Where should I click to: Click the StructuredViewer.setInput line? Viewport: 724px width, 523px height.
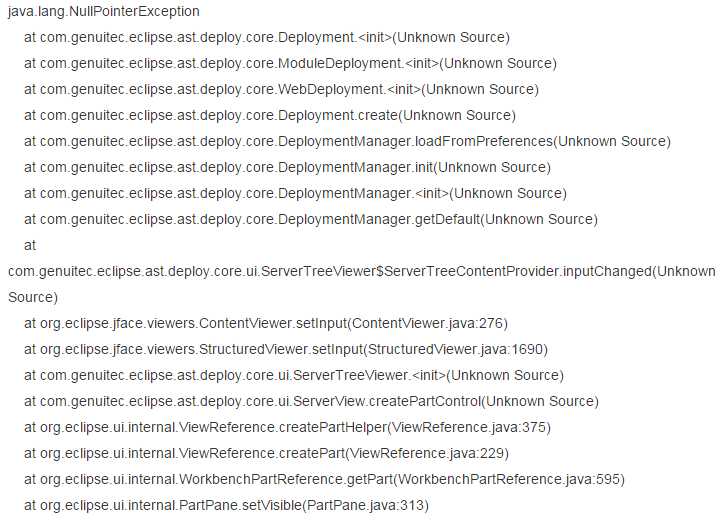[286, 349]
